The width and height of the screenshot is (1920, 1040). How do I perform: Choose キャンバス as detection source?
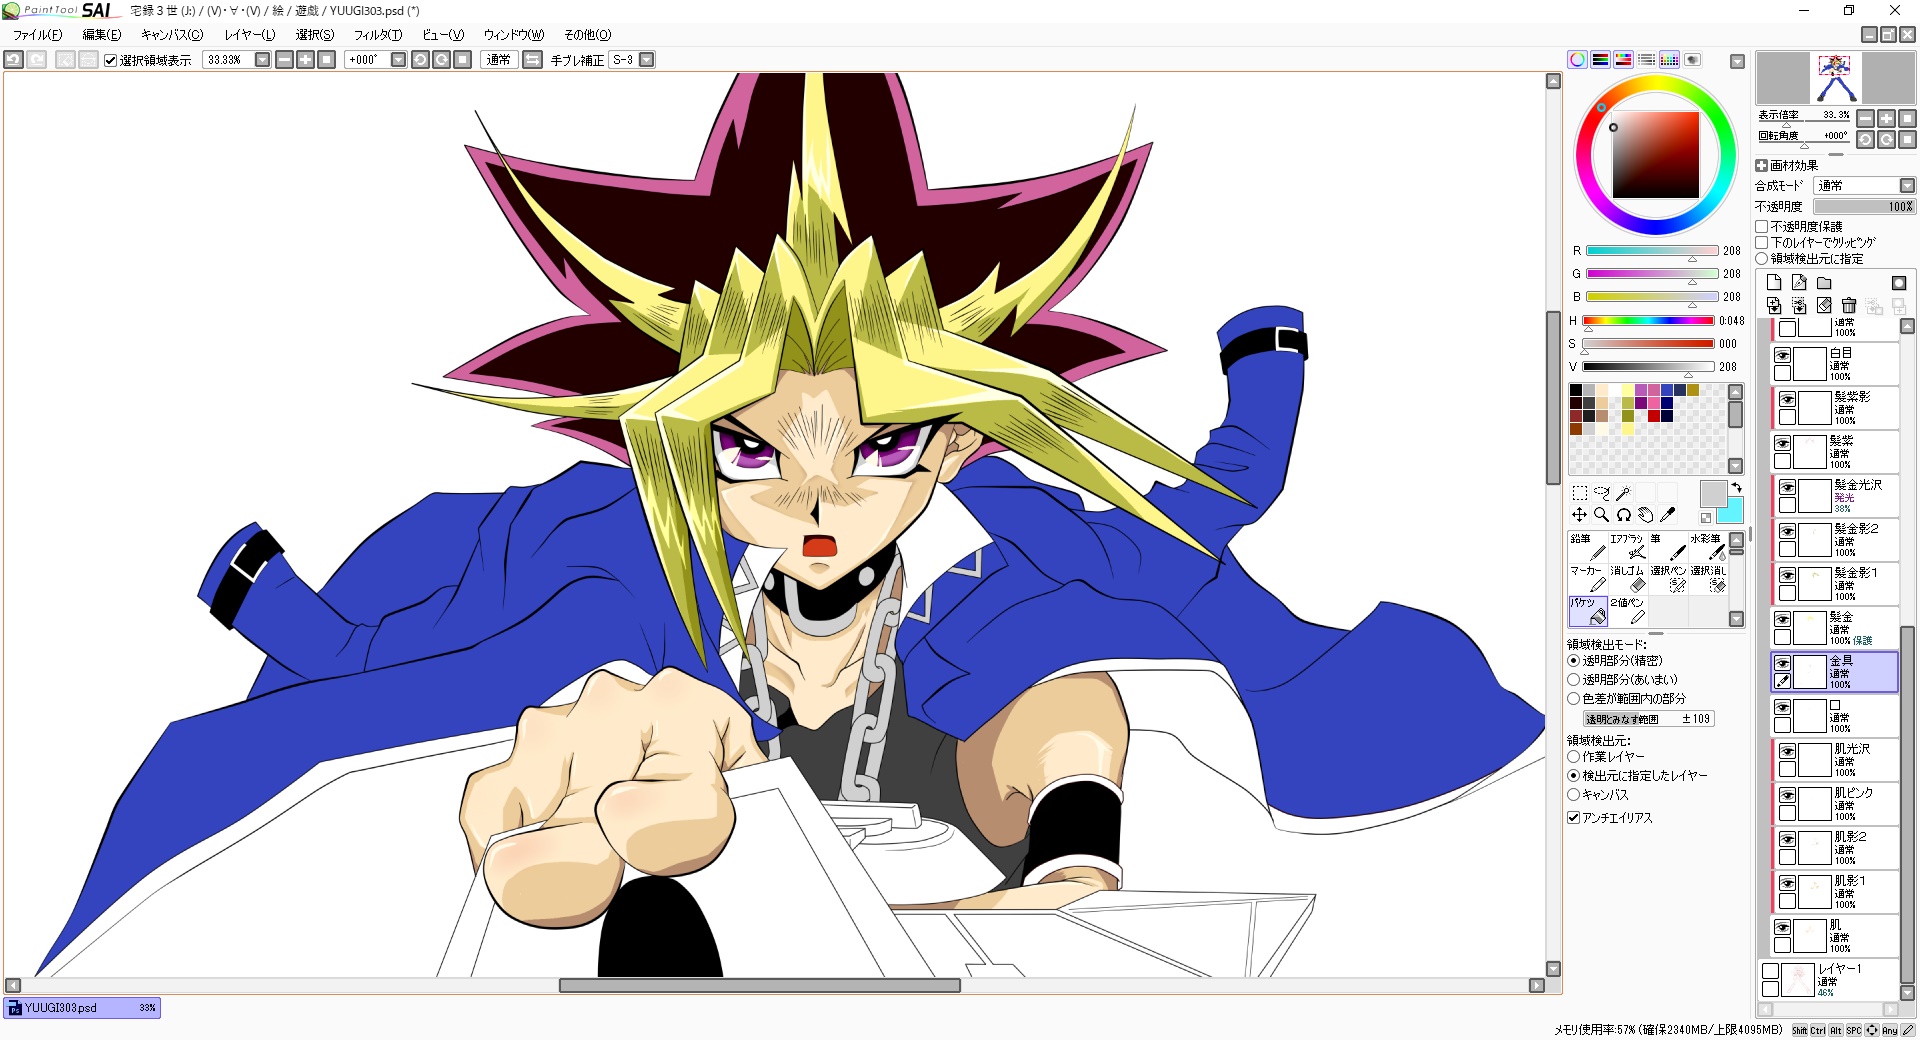(1573, 795)
